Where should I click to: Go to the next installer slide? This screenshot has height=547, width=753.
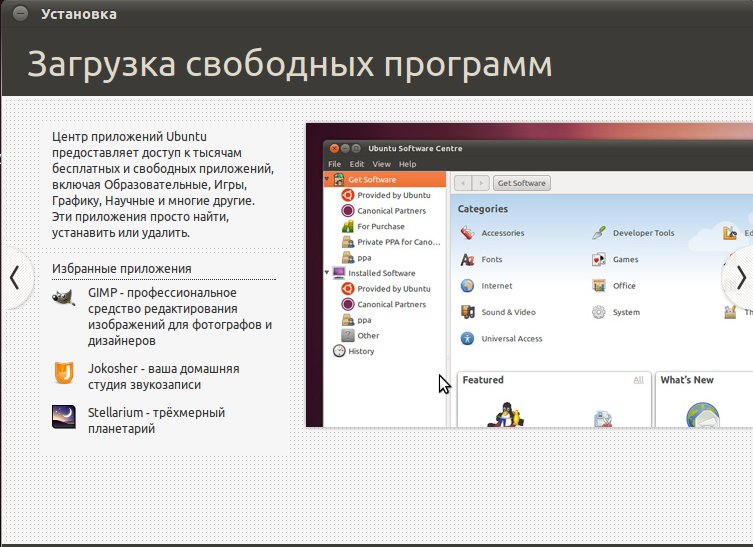point(740,278)
